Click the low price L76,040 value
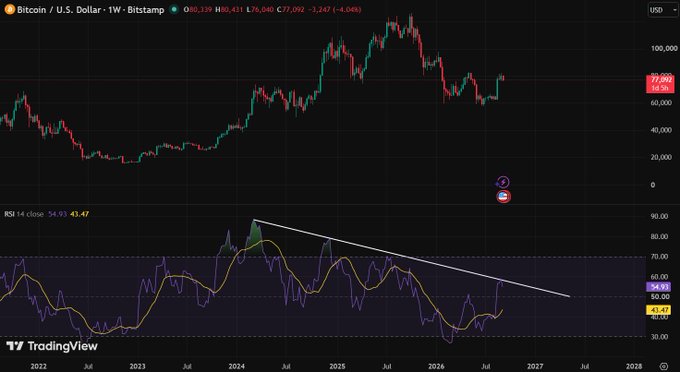The image size is (680, 372). point(260,10)
